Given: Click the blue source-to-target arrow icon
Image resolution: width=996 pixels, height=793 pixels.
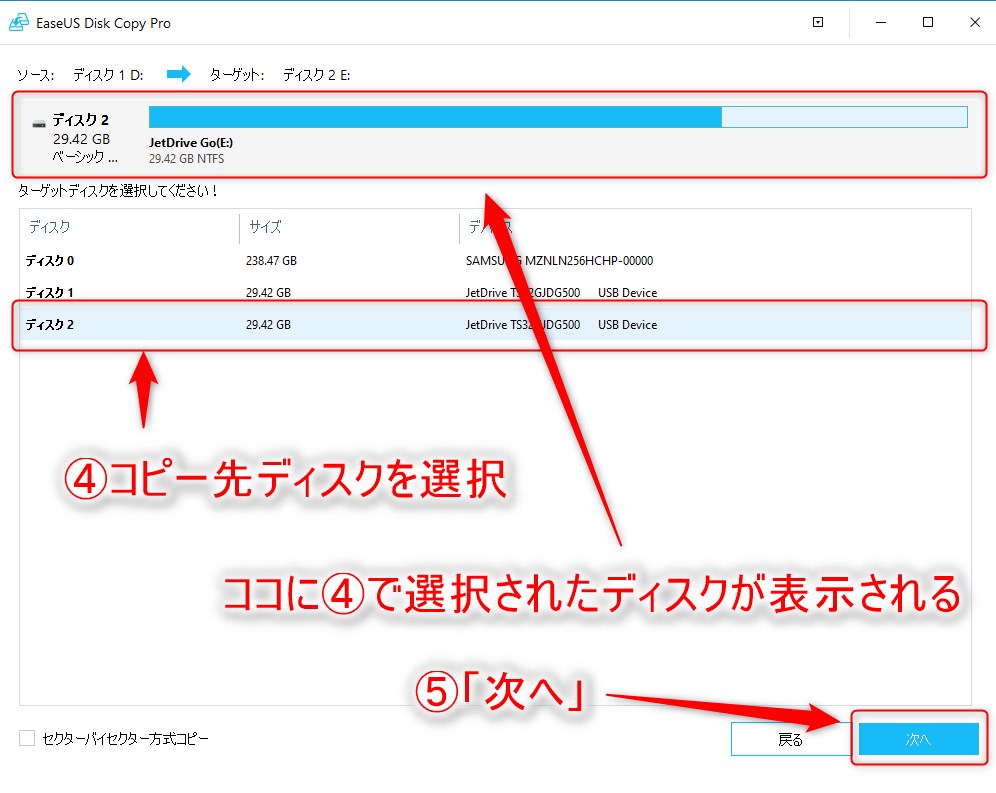Looking at the screenshot, I should click(178, 74).
